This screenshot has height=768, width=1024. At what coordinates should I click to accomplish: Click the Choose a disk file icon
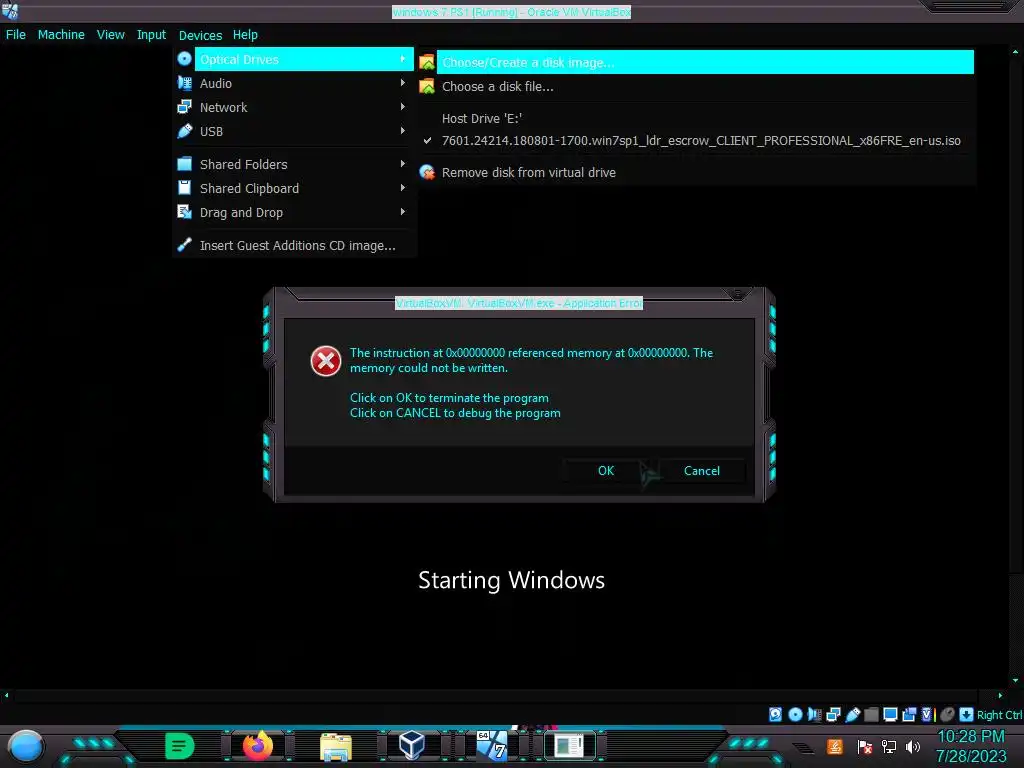pos(426,86)
